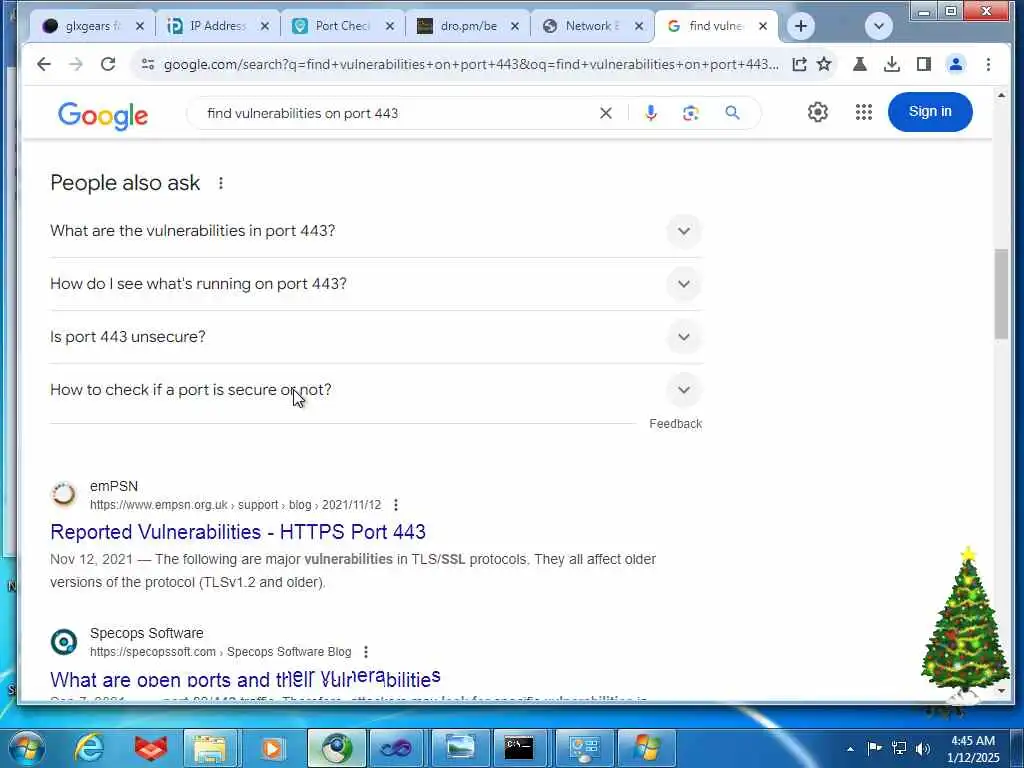Open Windows Media Player from taskbar

(x=272, y=748)
